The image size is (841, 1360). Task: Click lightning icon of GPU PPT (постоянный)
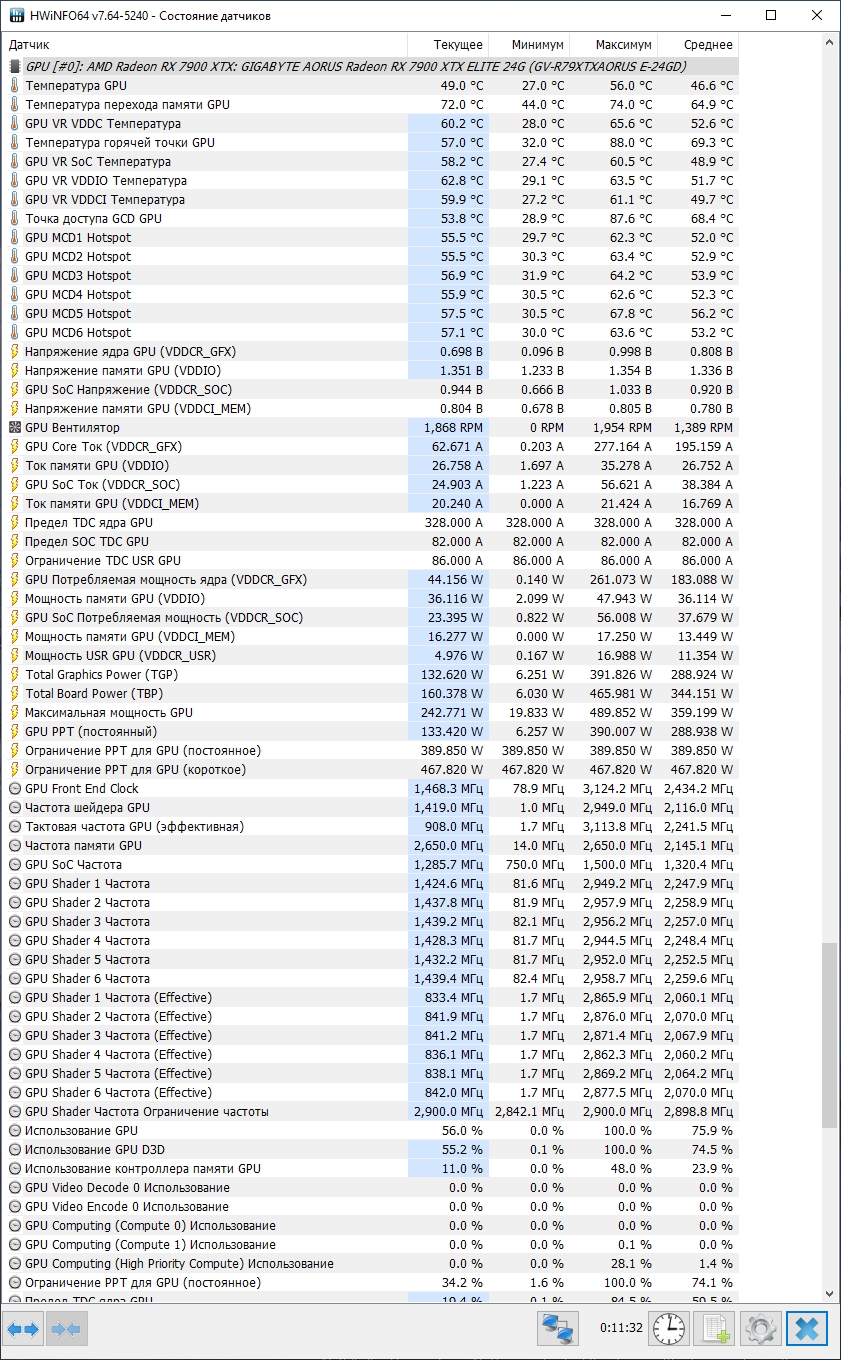(x=15, y=732)
